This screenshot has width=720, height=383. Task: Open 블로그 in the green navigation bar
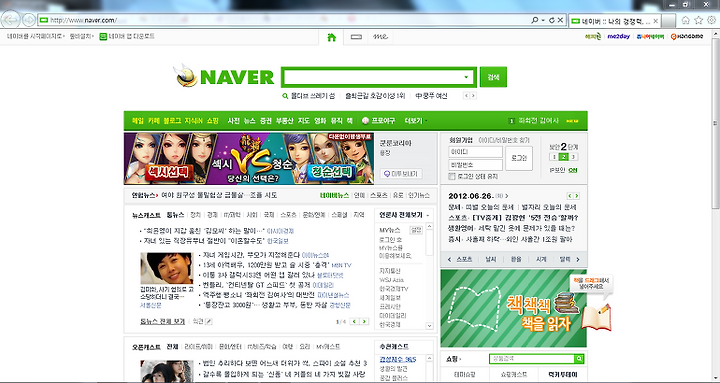[172, 121]
